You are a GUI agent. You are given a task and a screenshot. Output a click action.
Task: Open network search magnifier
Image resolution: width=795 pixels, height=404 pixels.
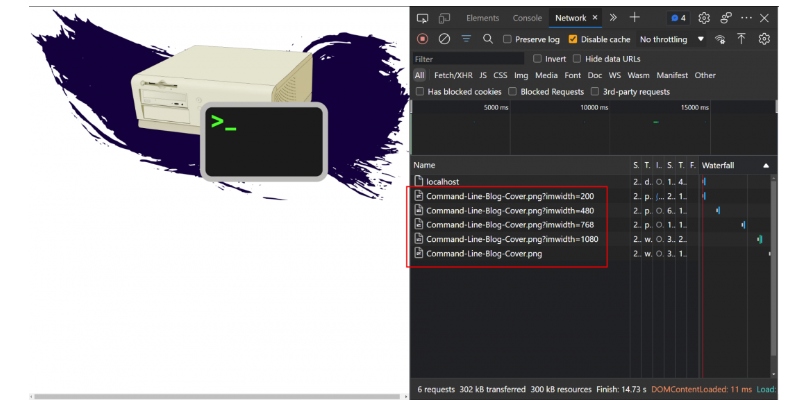pos(488,39)
